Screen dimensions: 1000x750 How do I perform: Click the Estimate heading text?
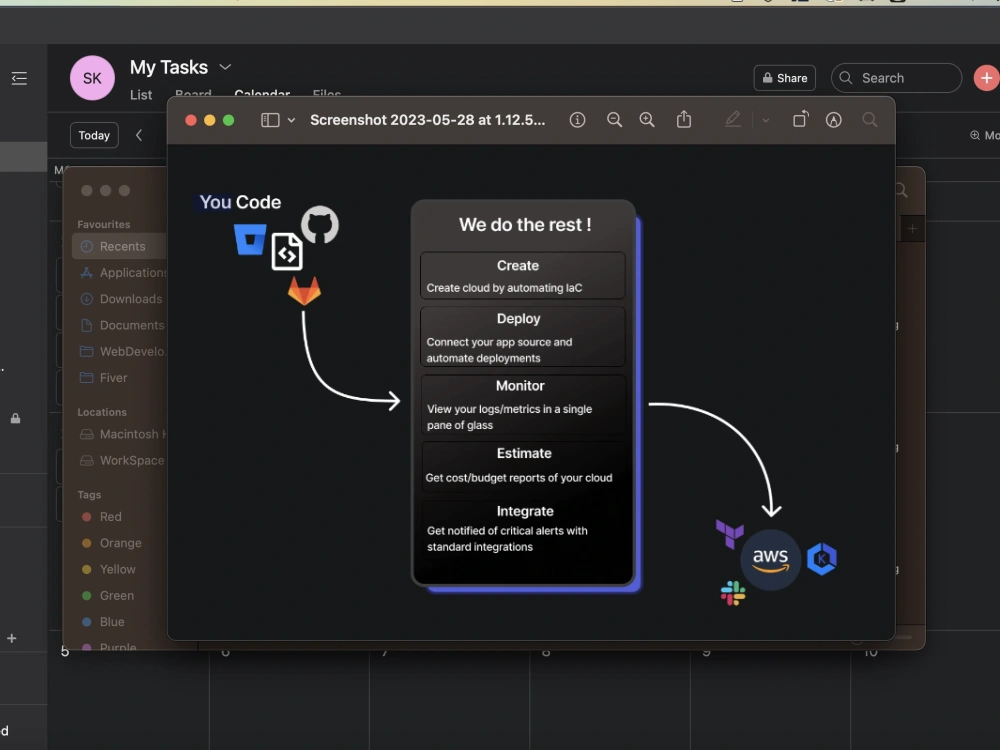point(524,453)
